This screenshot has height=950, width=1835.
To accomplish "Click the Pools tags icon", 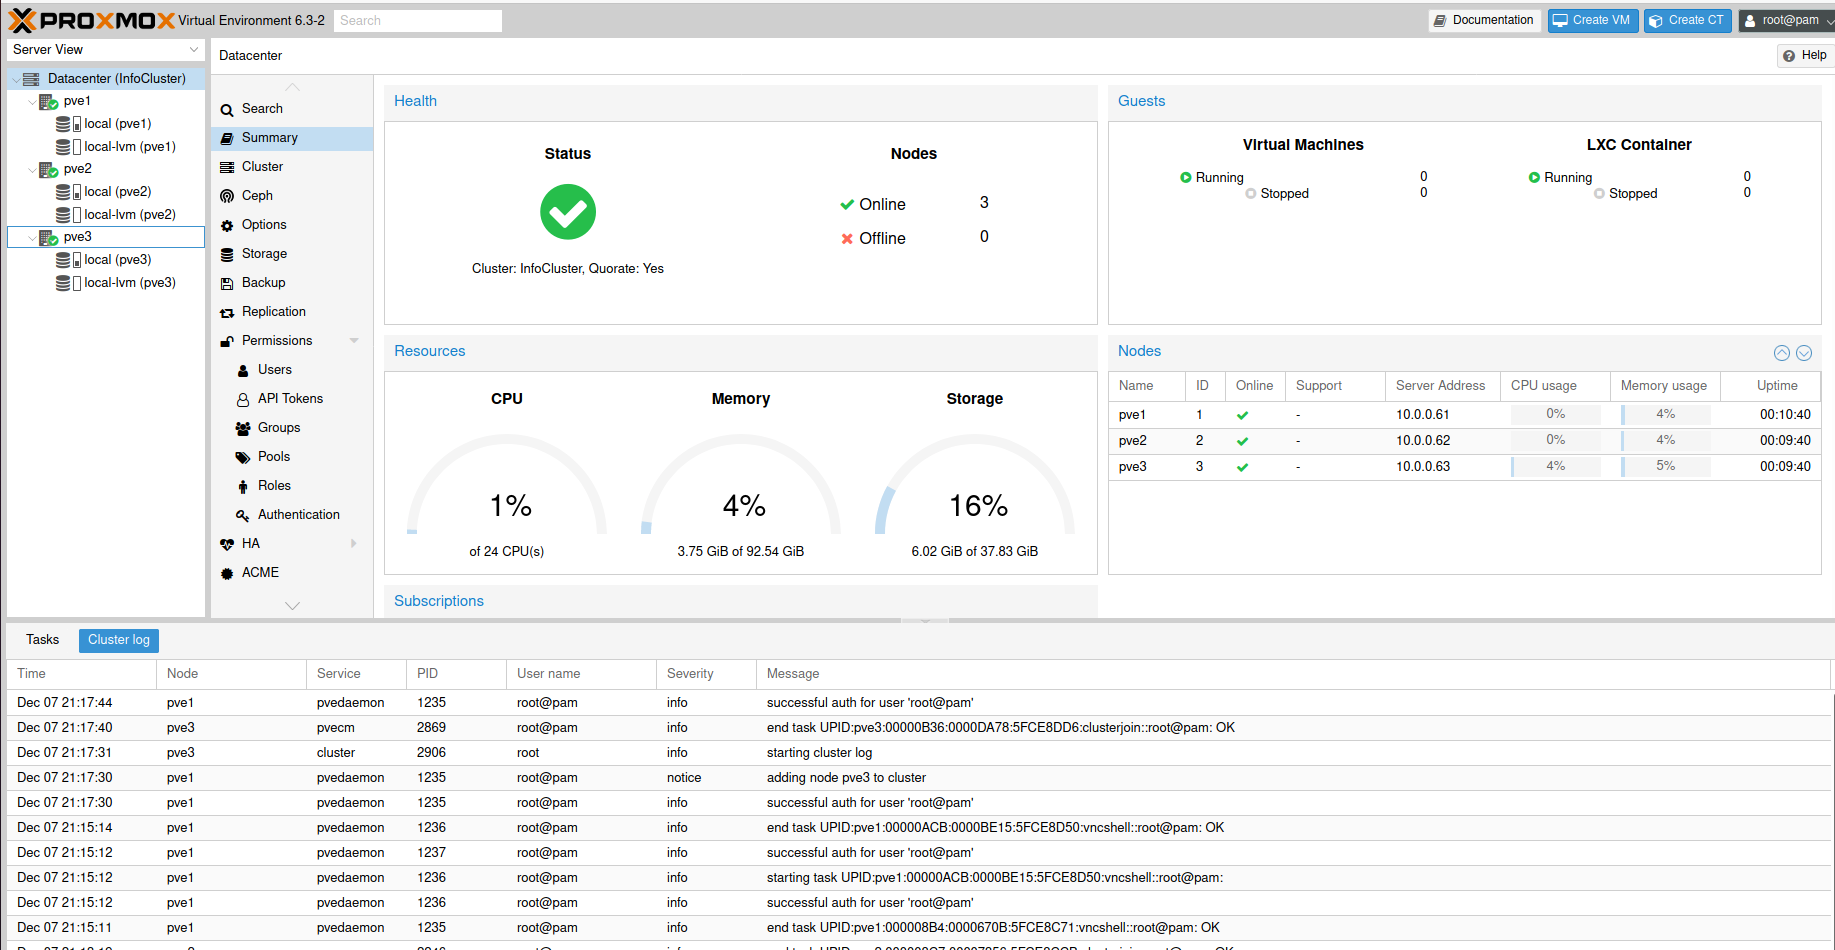I will 243,458.
